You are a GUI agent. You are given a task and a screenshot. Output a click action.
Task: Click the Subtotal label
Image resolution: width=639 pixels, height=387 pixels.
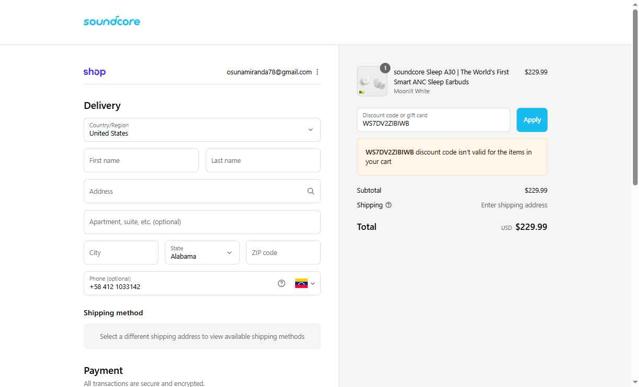(369, 190)
